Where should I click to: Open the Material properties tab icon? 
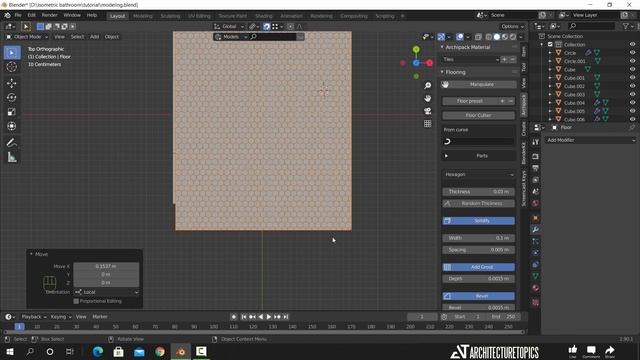(x=536, y=288)
